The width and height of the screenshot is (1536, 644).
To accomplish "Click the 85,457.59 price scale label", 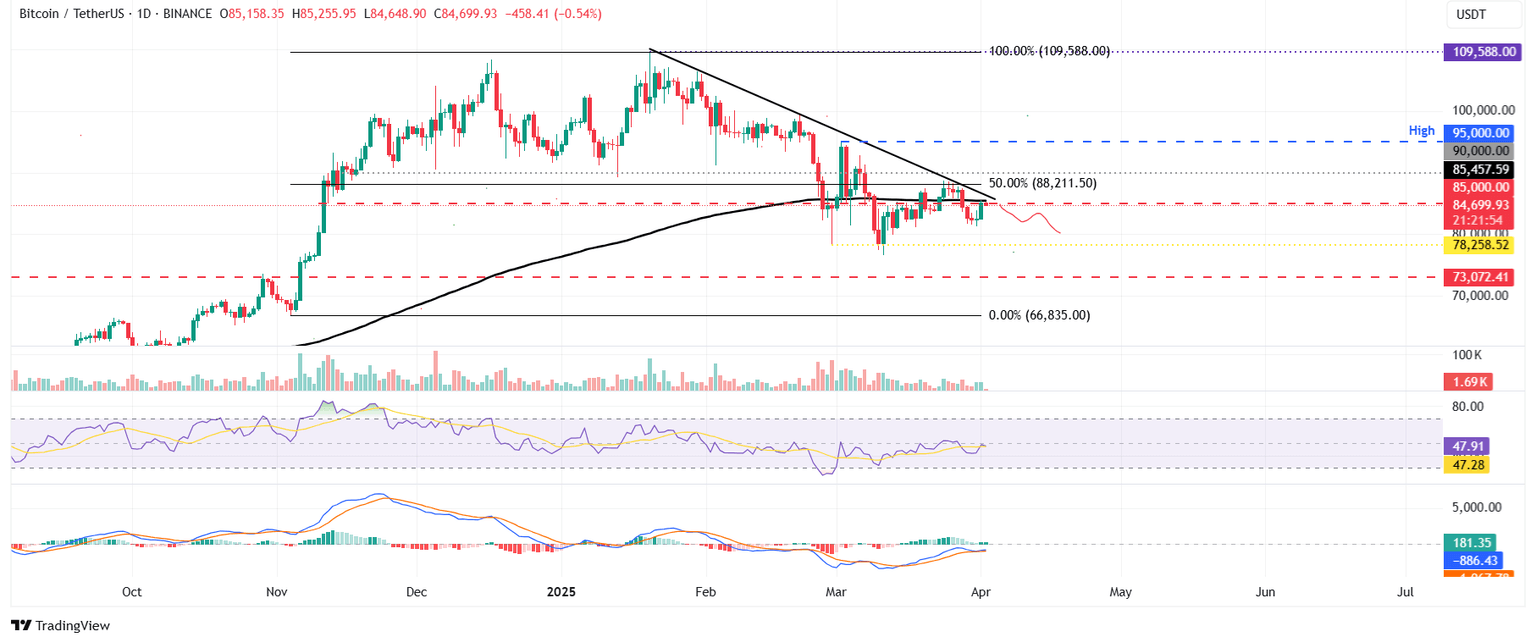I will click(x=1480, y=169).
